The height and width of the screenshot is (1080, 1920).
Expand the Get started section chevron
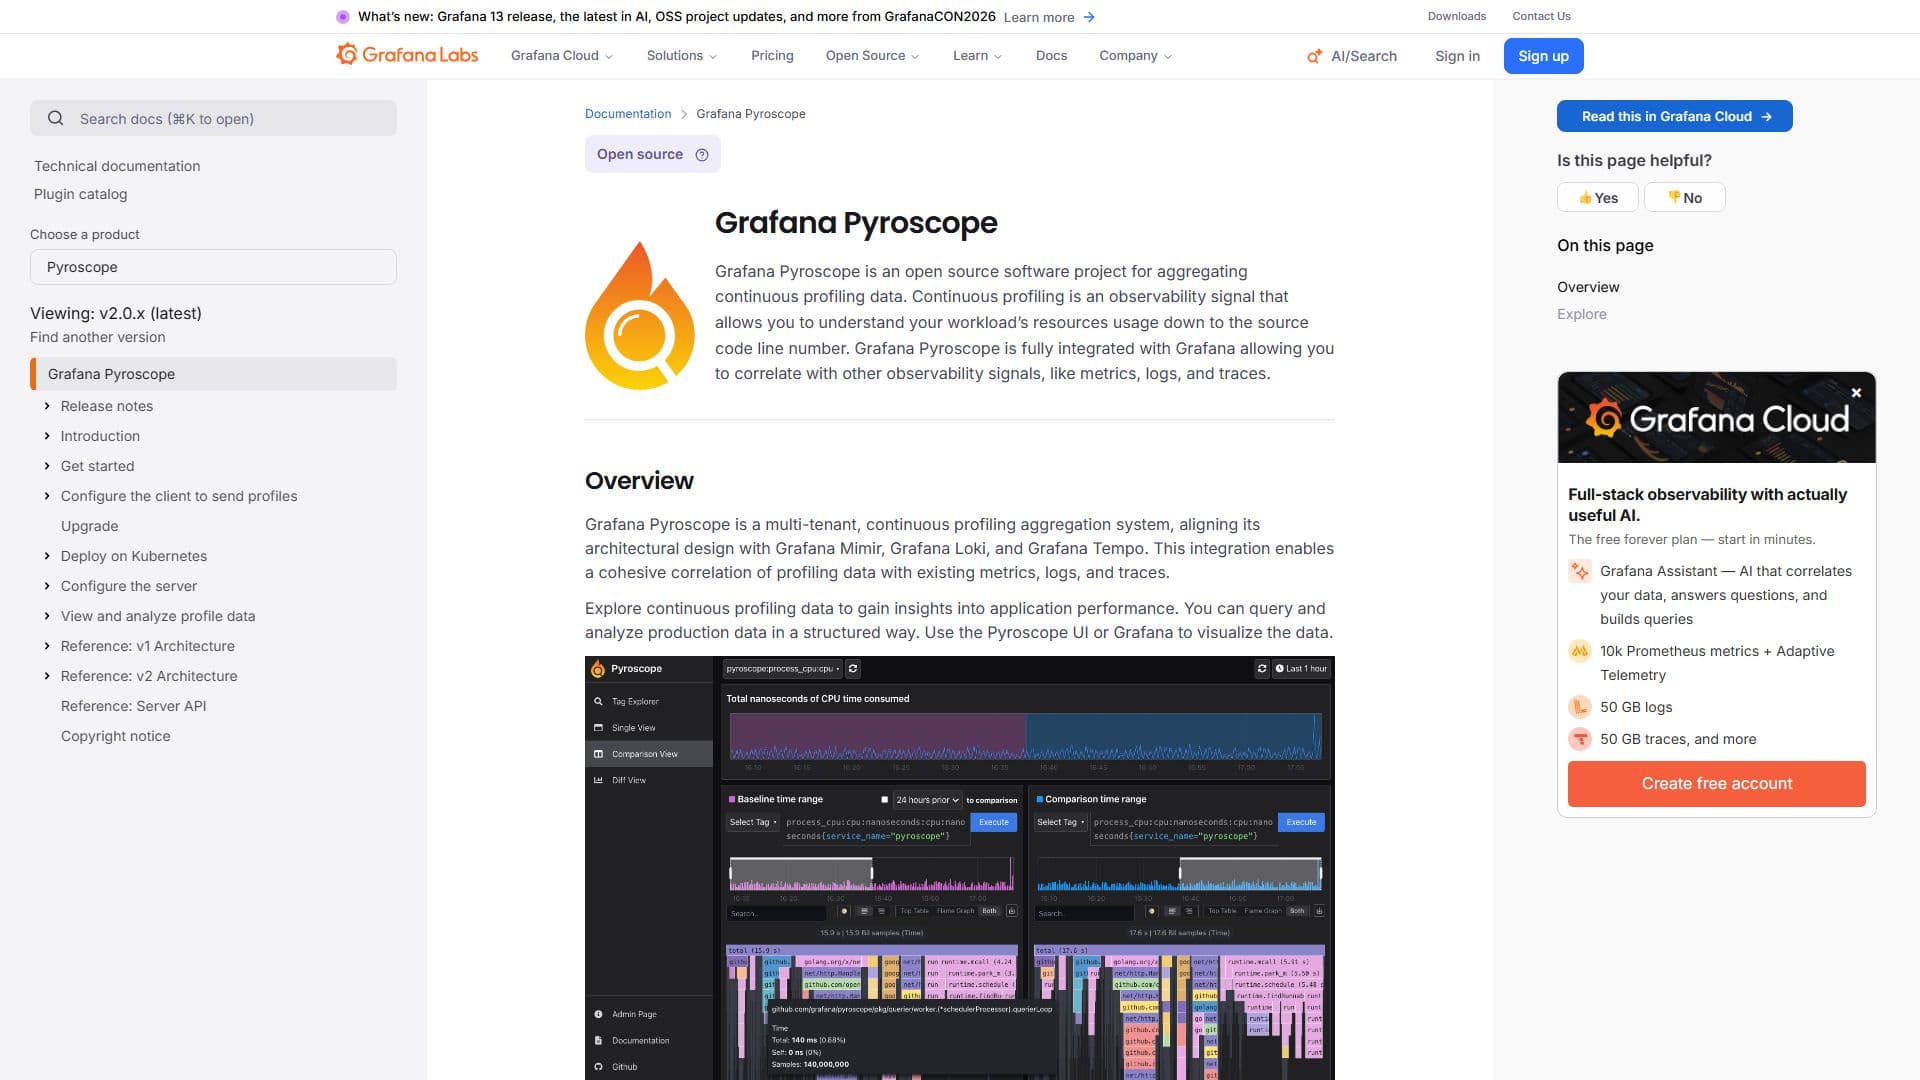[47, 466]
